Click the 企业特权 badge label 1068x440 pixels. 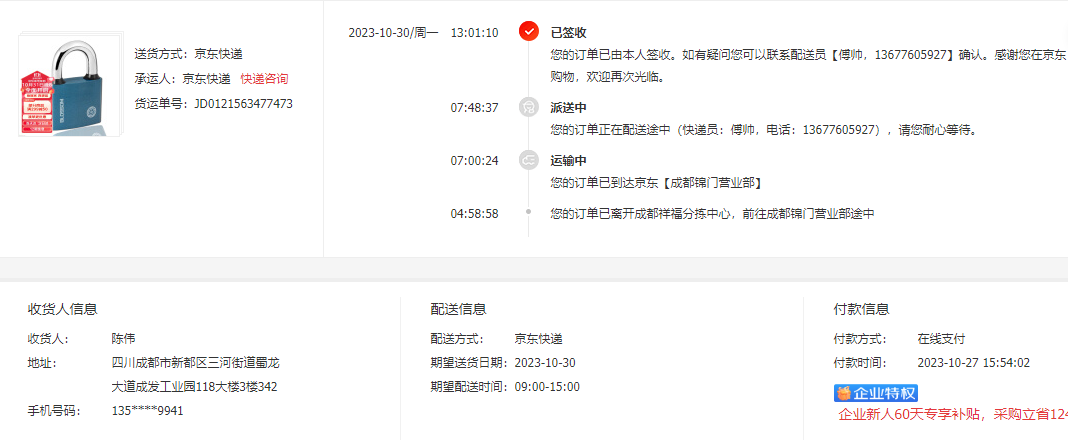(x=885, y=393)
